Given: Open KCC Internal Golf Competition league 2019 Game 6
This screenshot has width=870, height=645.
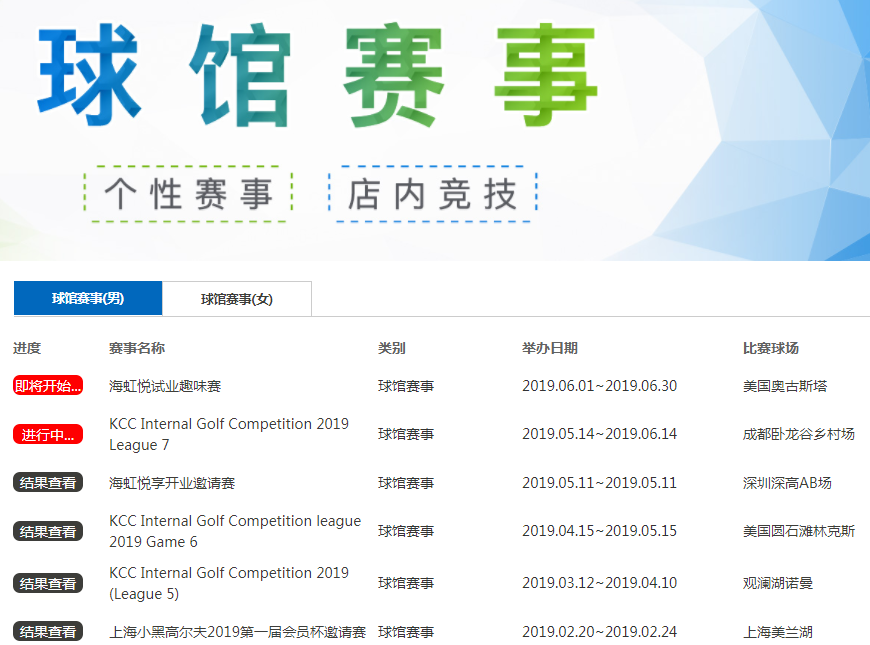Looking at the screenshot, I should [234, 531].
